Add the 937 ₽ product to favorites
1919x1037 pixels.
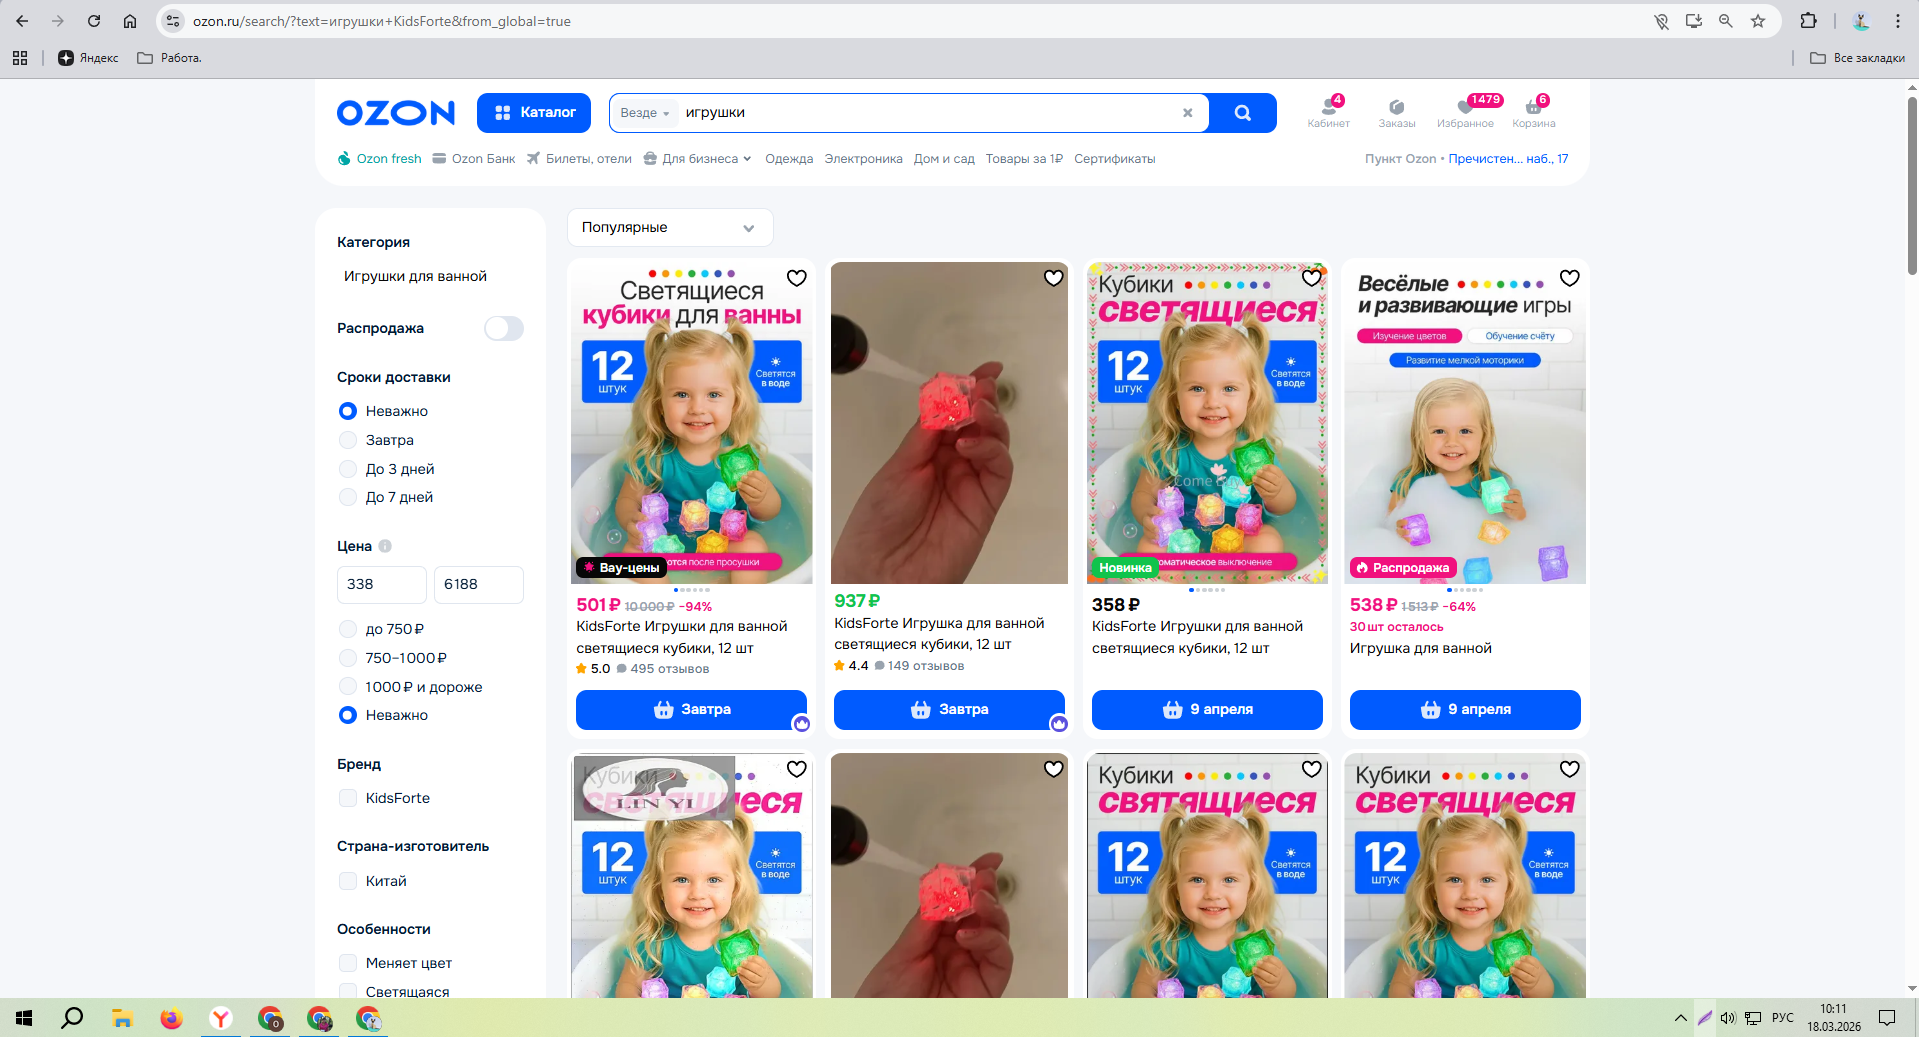pos(1054,278)
